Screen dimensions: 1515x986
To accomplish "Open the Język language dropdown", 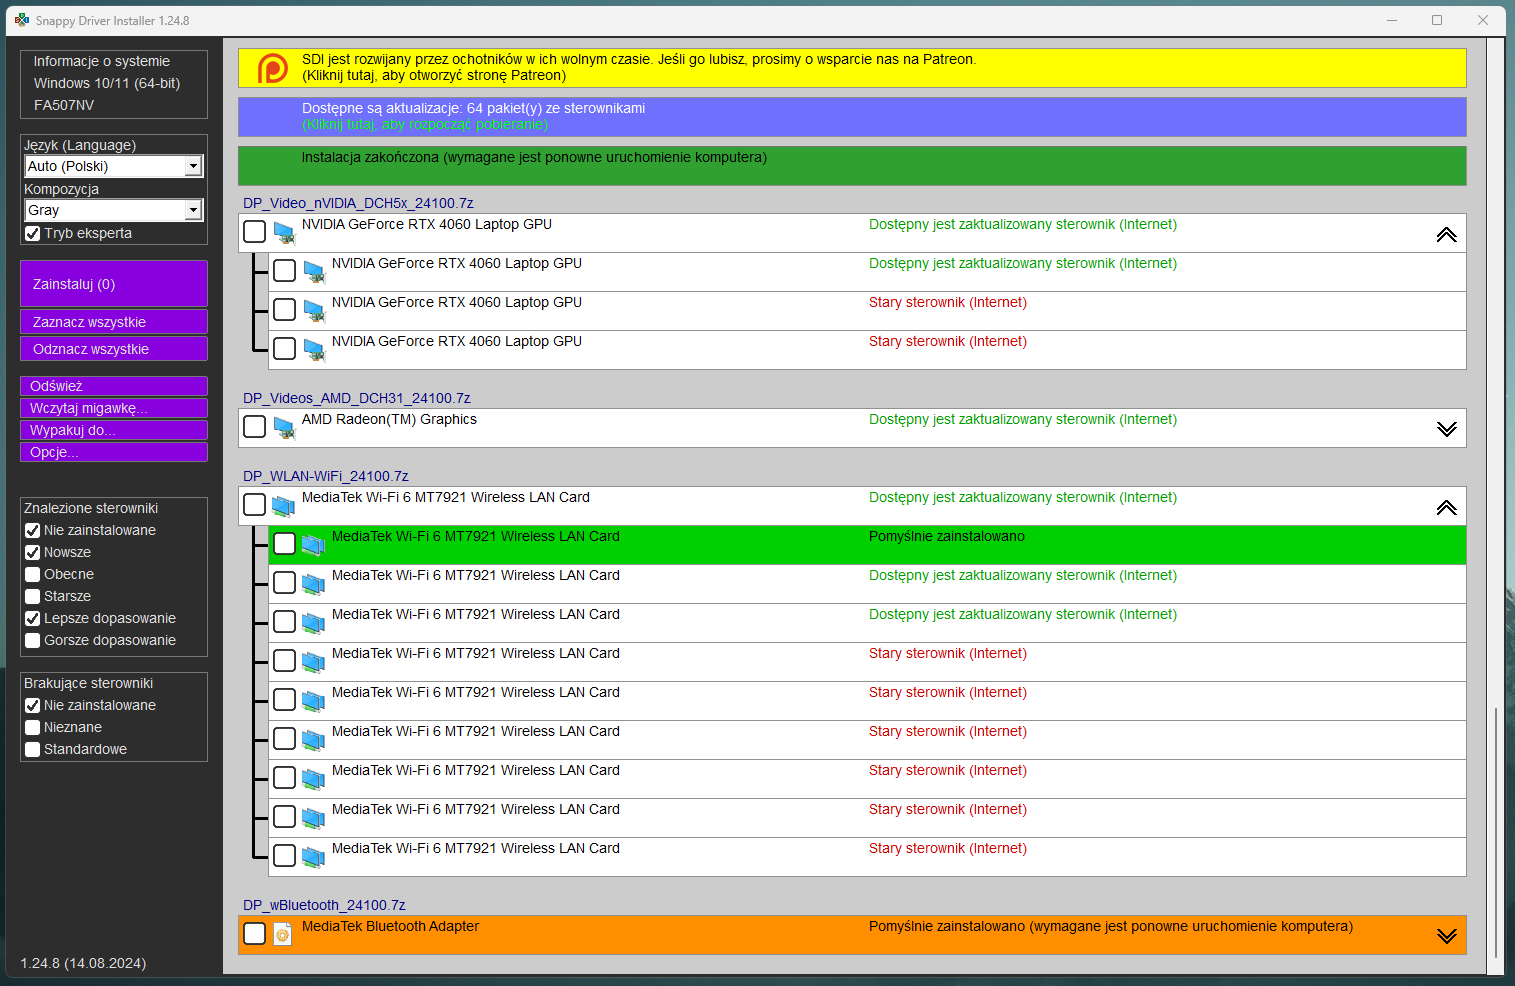I will 194,167.
